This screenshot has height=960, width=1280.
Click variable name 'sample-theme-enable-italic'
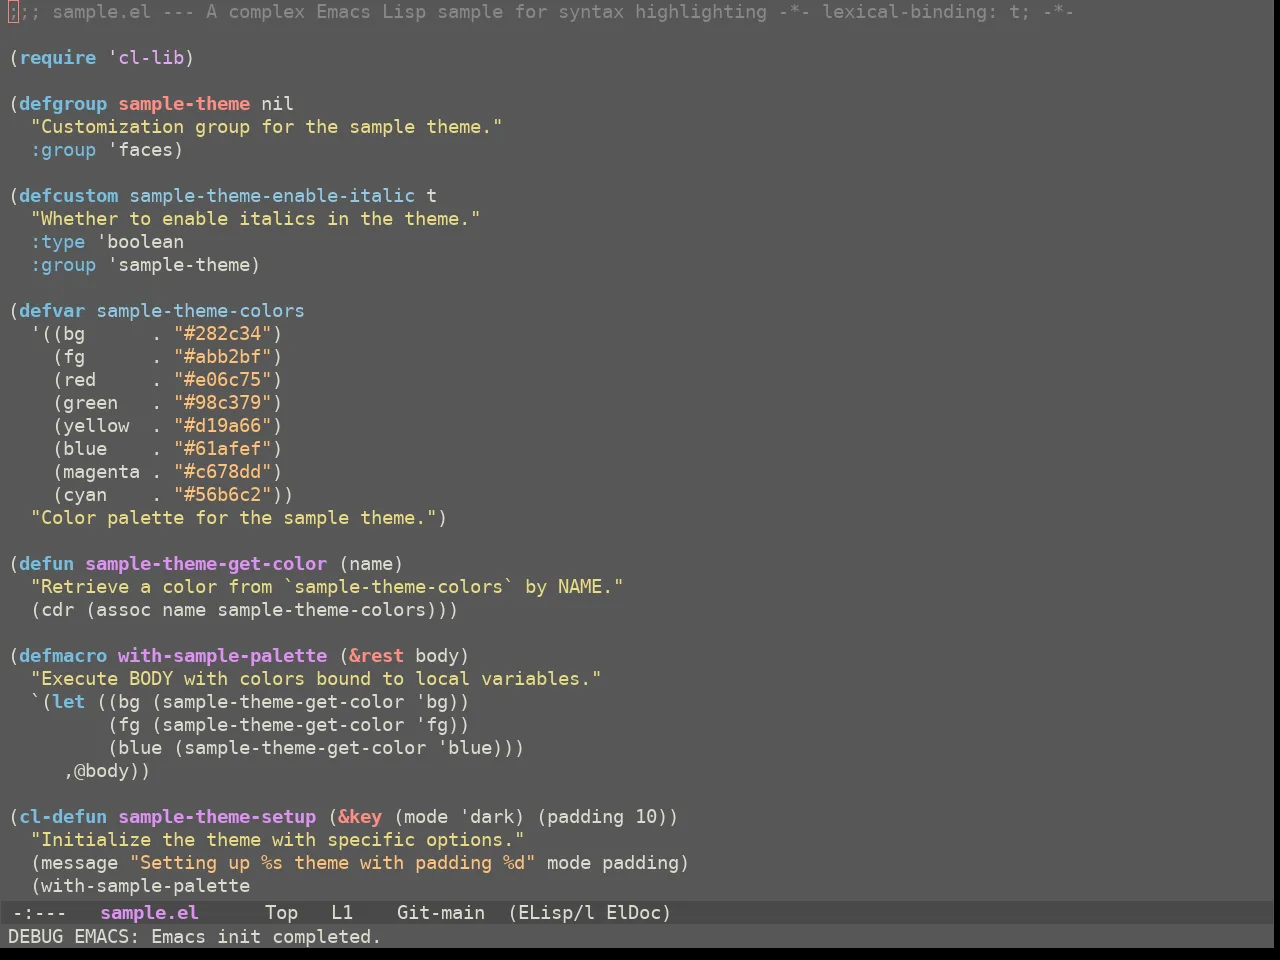click(x=272, y=195)
